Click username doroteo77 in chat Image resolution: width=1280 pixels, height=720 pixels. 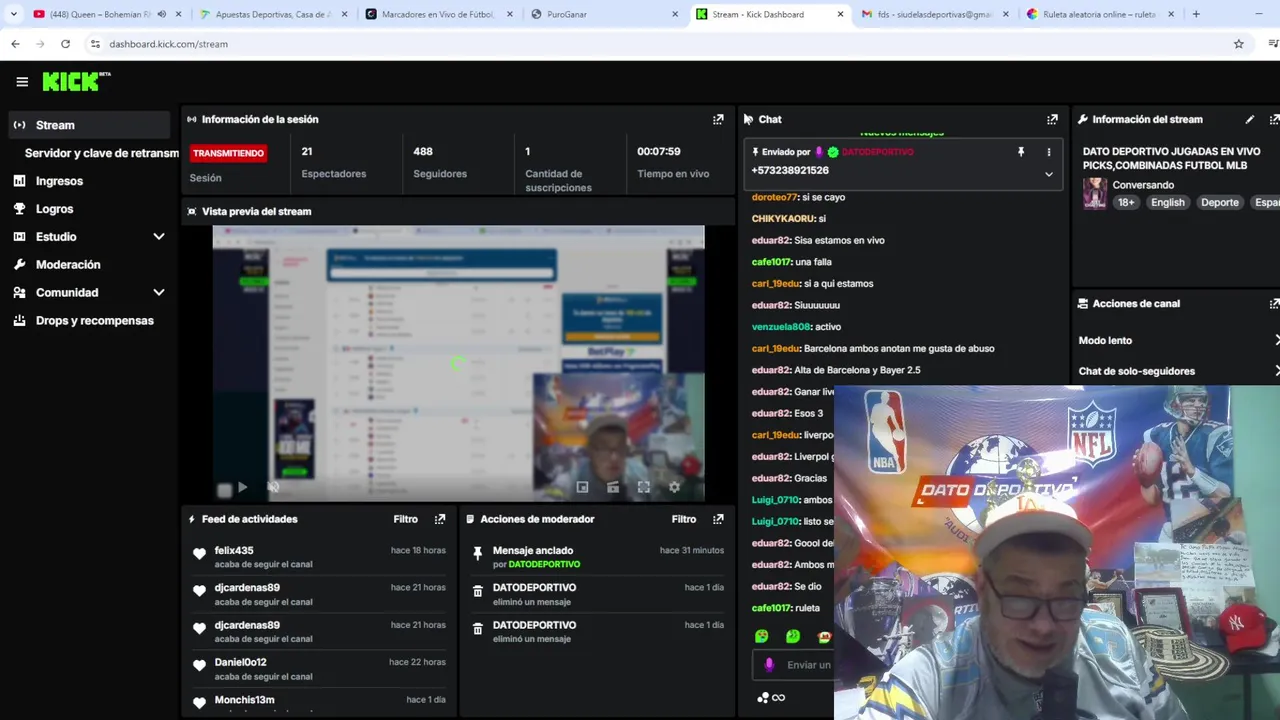click(774, 197)
